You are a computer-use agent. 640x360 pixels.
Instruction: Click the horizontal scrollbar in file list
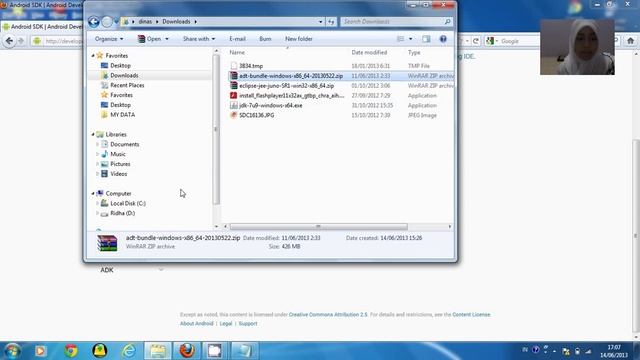[318, 227]
